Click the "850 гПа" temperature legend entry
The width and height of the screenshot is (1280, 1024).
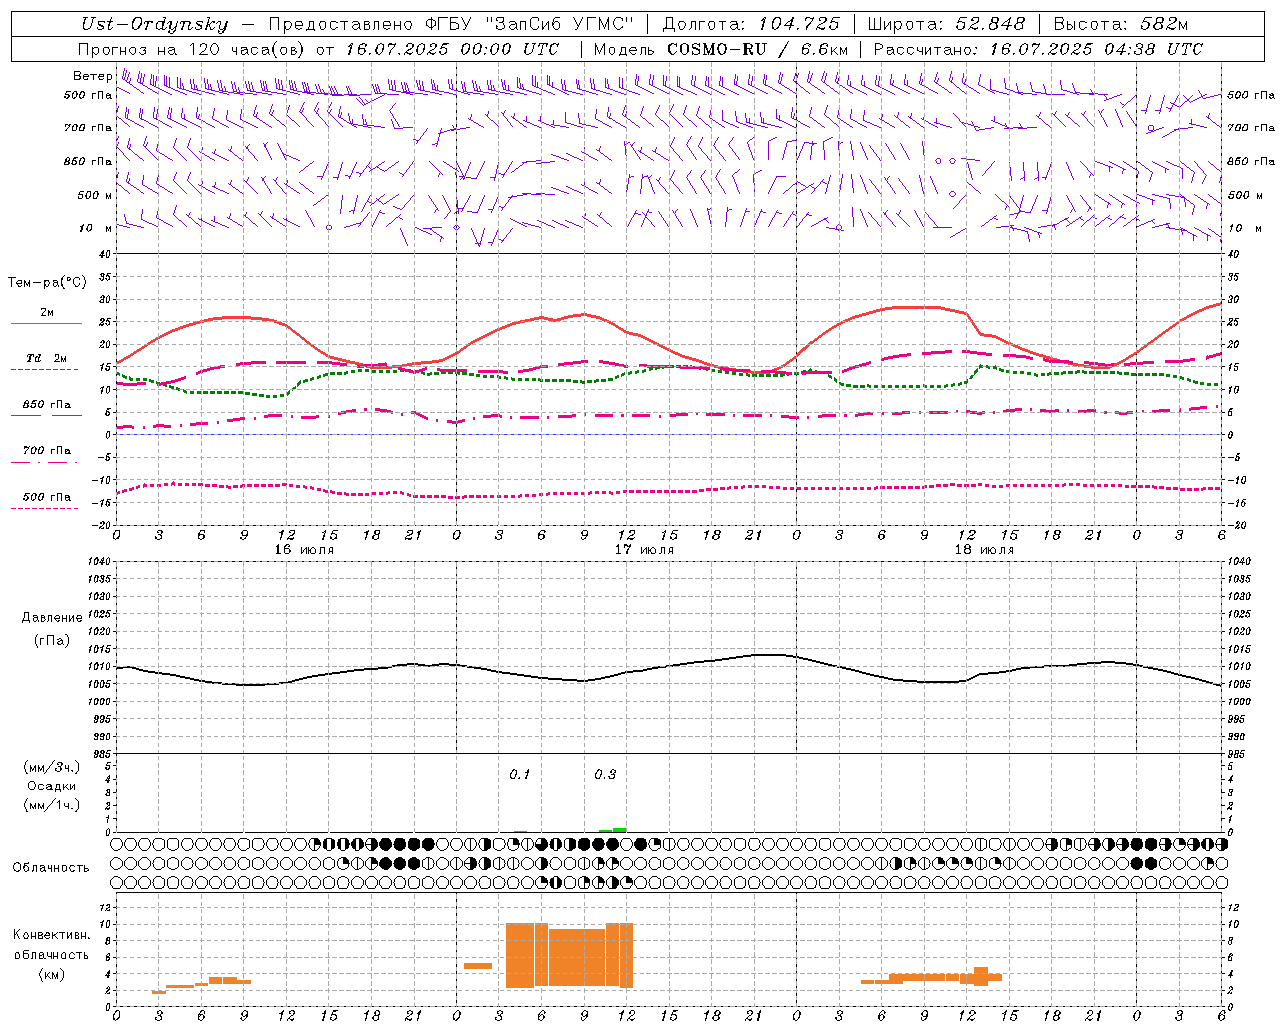click(47, 405)
